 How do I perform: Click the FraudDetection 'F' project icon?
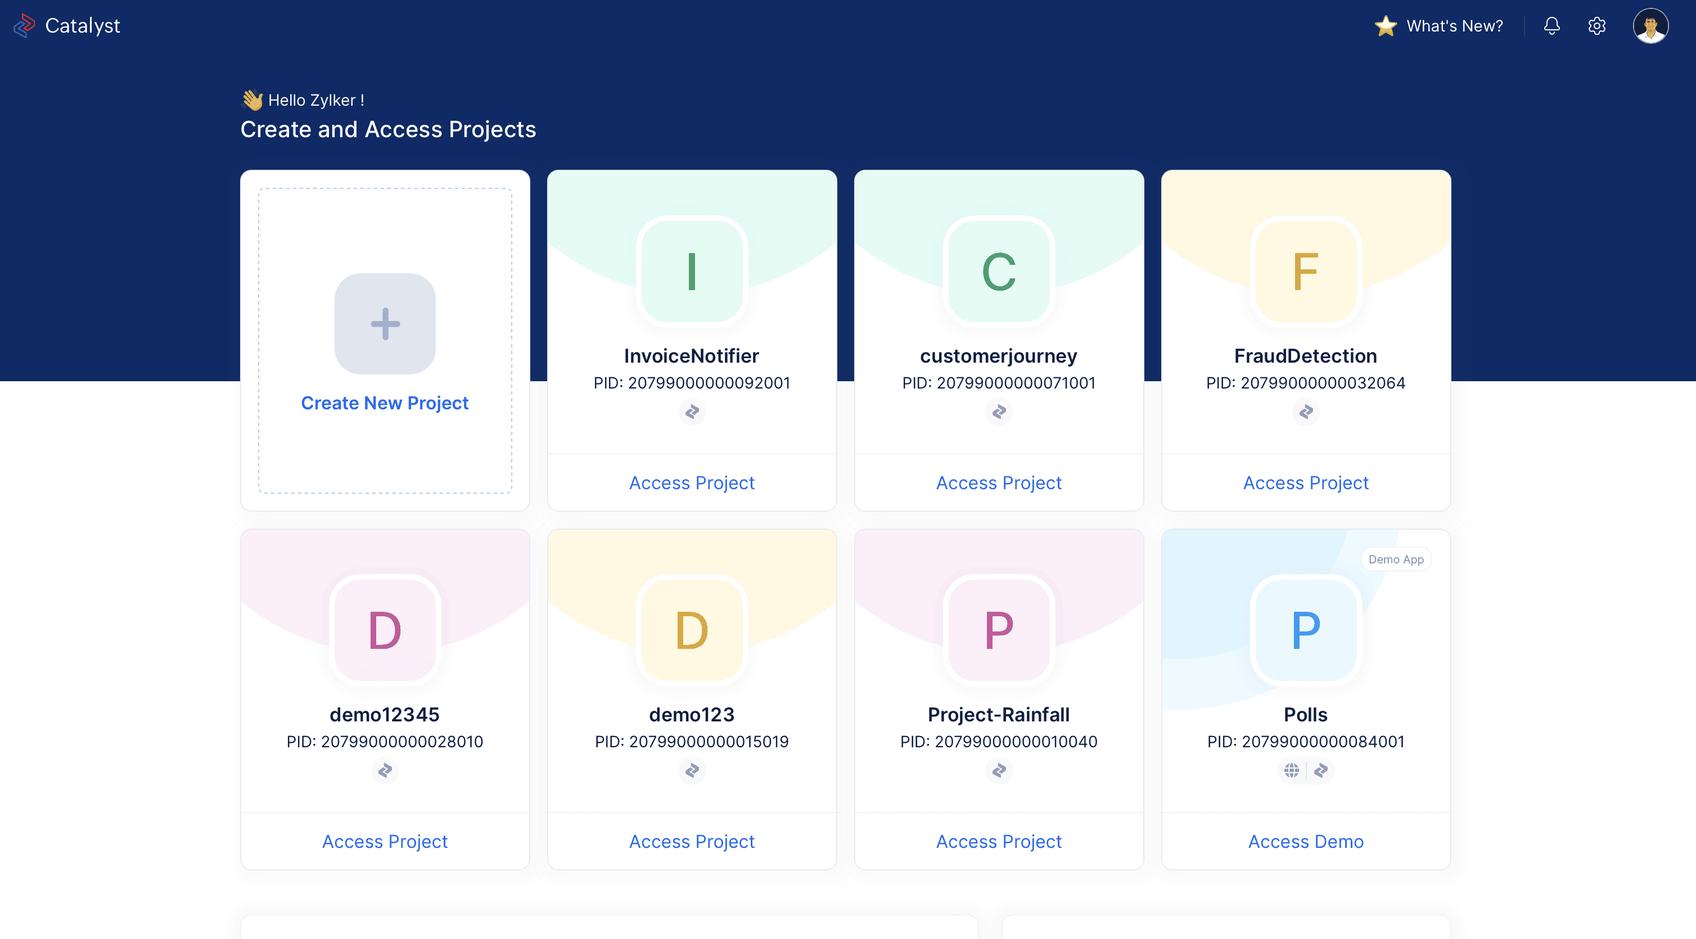pos(1306,272)
